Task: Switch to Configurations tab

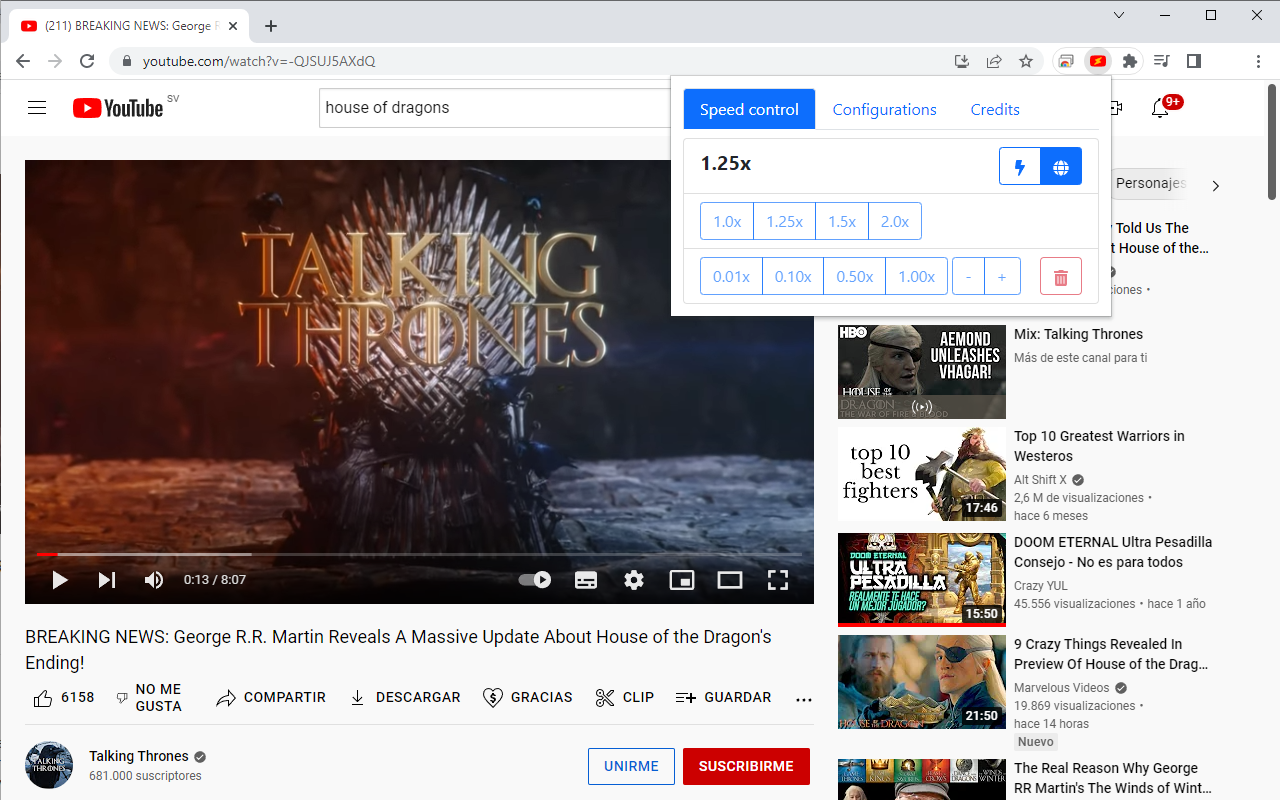Action: click(x=885, y=109)
